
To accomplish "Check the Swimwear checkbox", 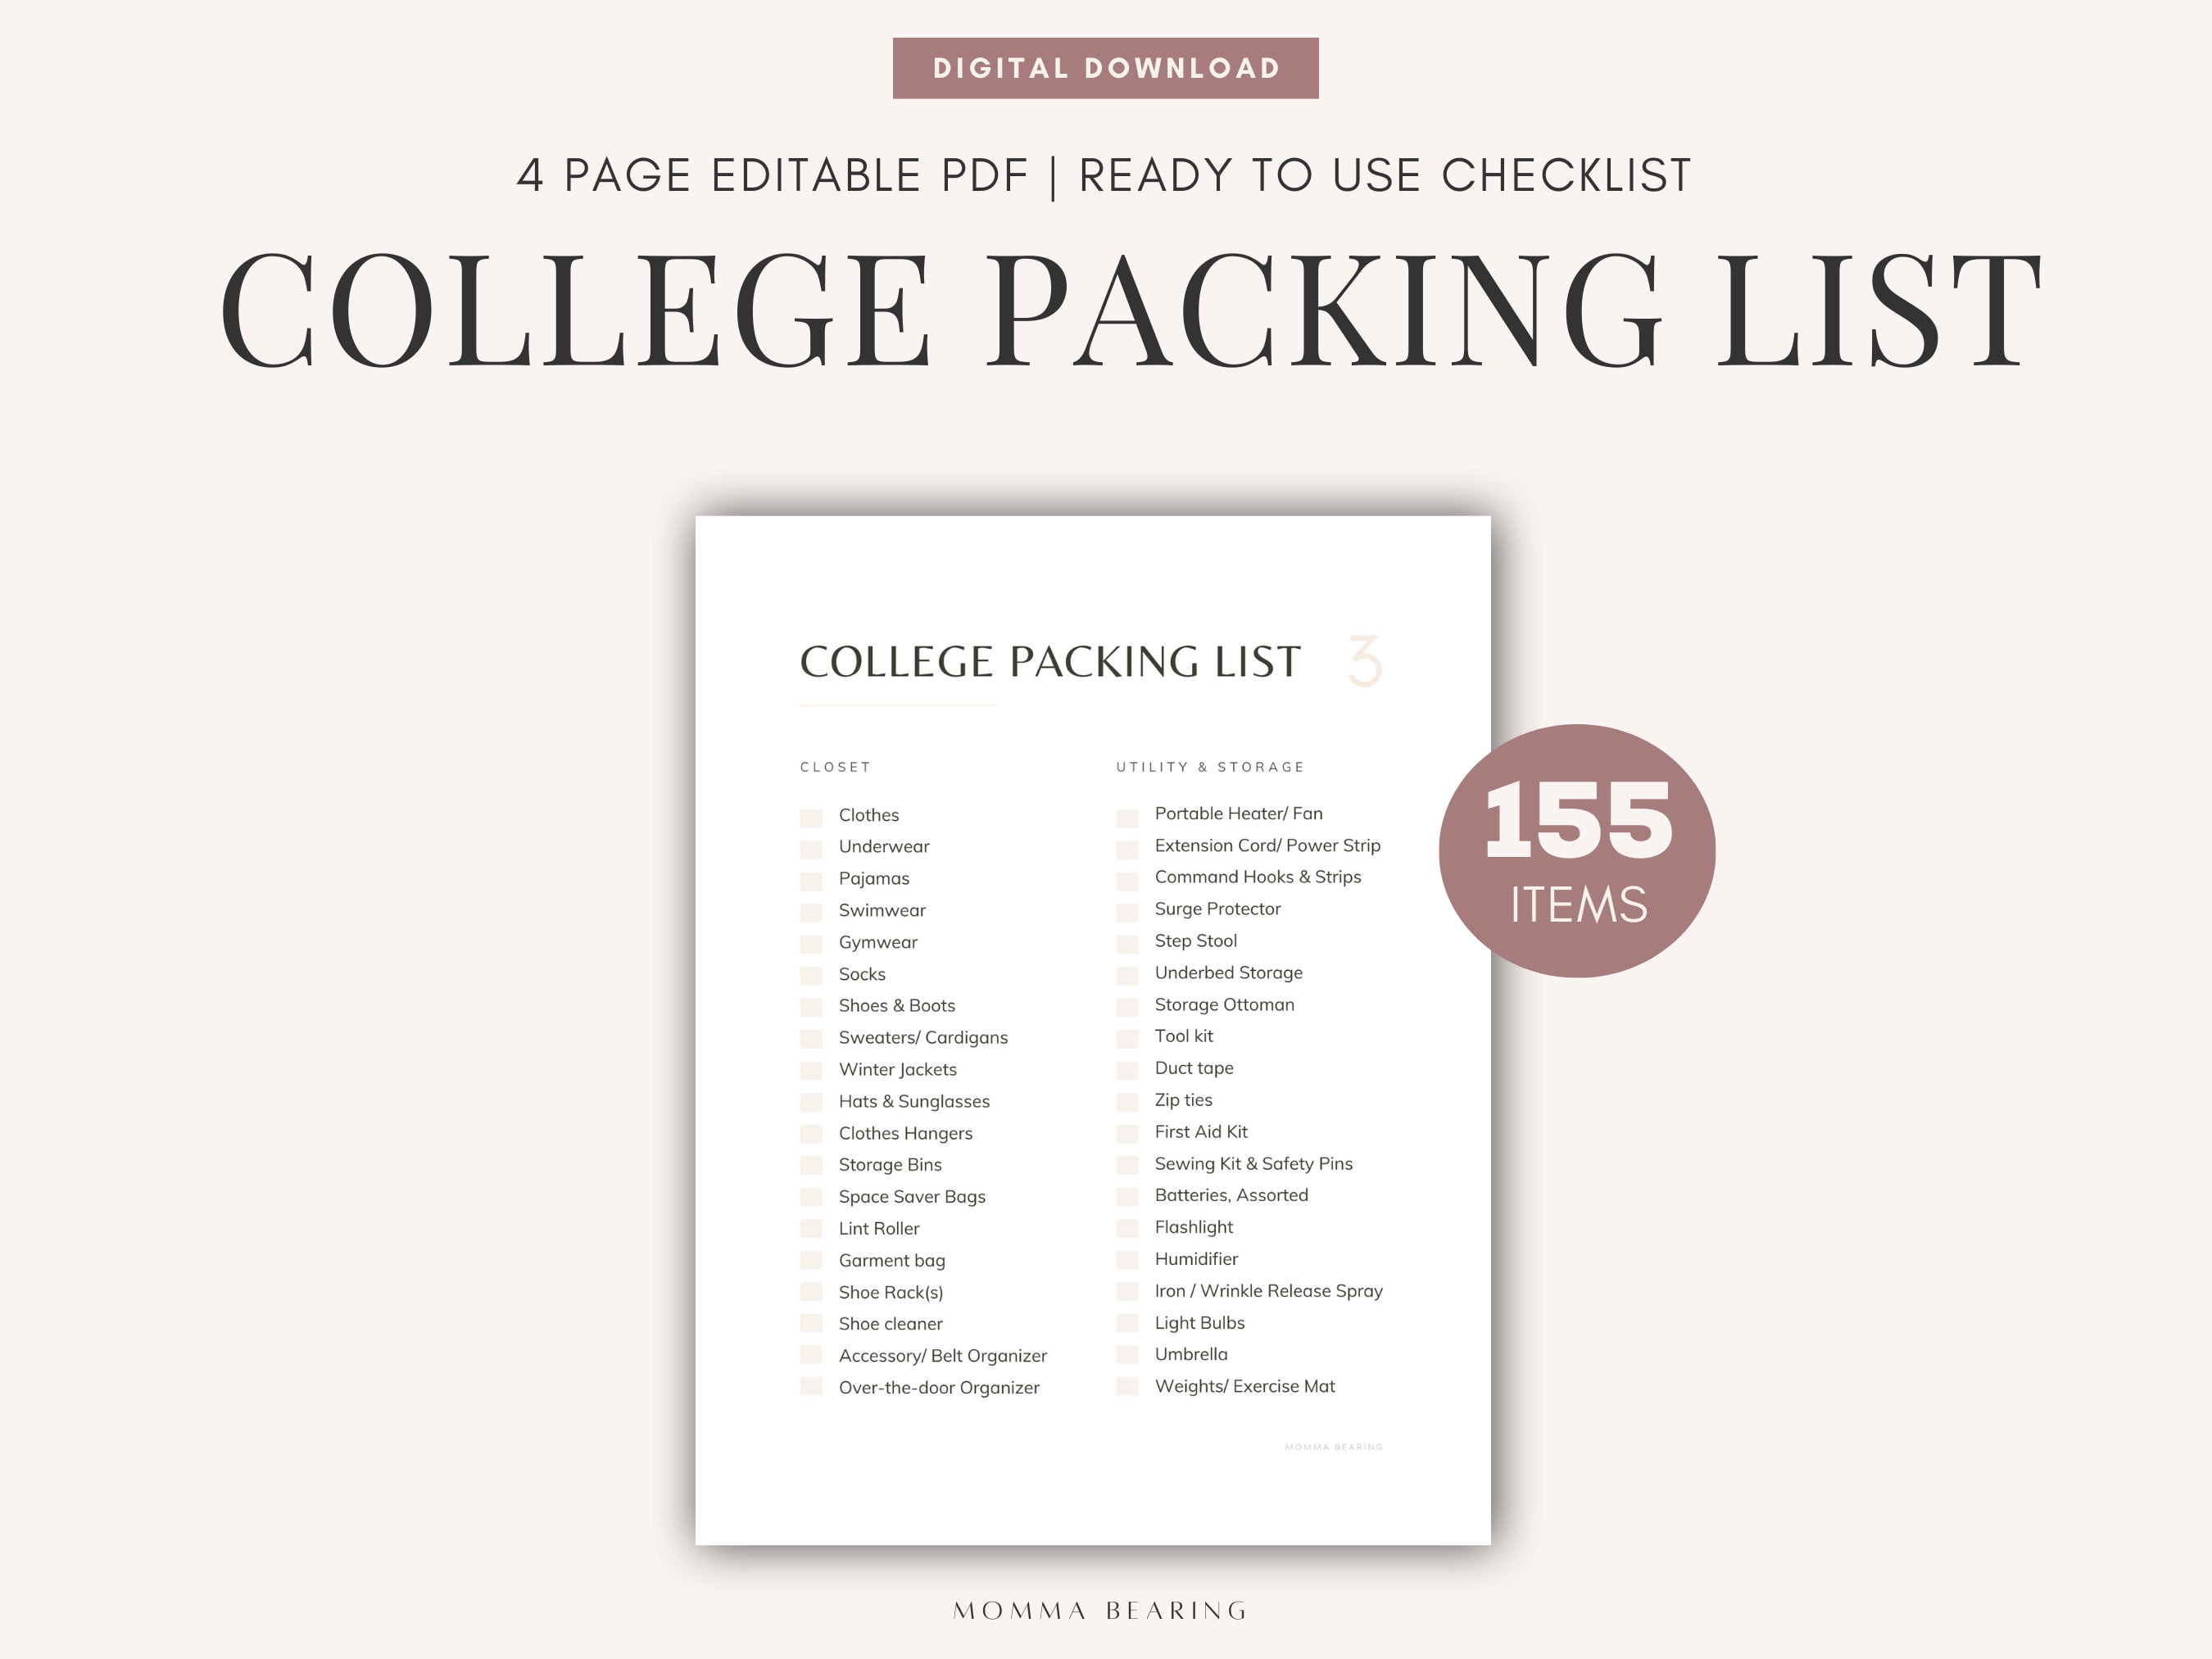I will (811, 913).
